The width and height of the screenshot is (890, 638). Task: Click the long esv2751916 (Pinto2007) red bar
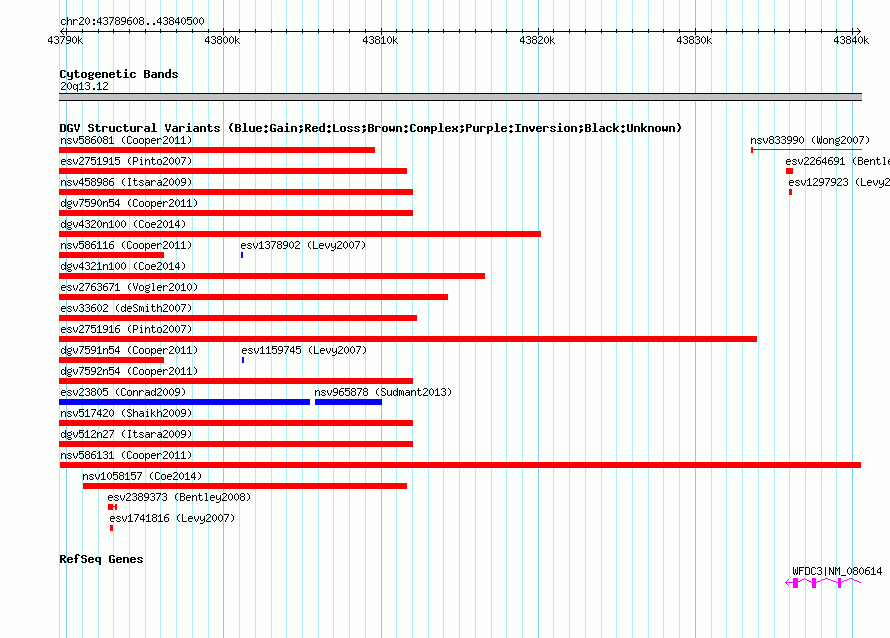(x=408, y=339)
